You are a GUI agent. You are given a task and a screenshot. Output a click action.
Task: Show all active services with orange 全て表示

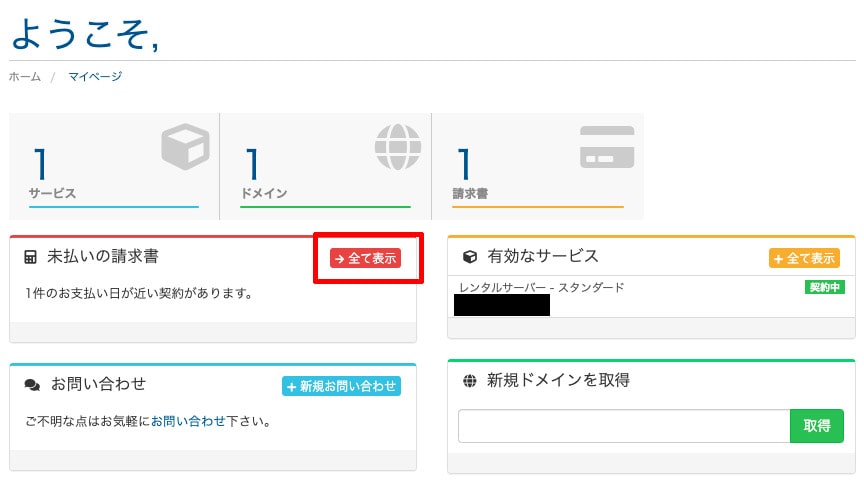pos(804,258)
